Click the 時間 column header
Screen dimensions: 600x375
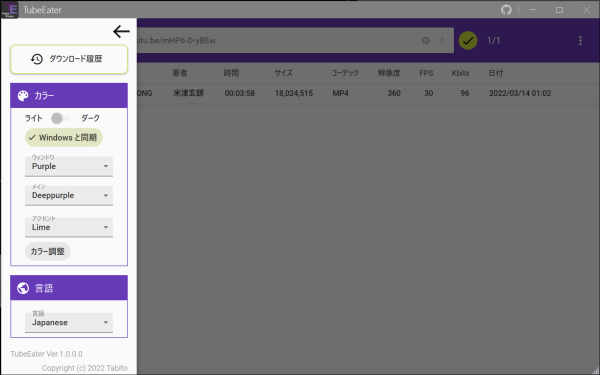232,73
